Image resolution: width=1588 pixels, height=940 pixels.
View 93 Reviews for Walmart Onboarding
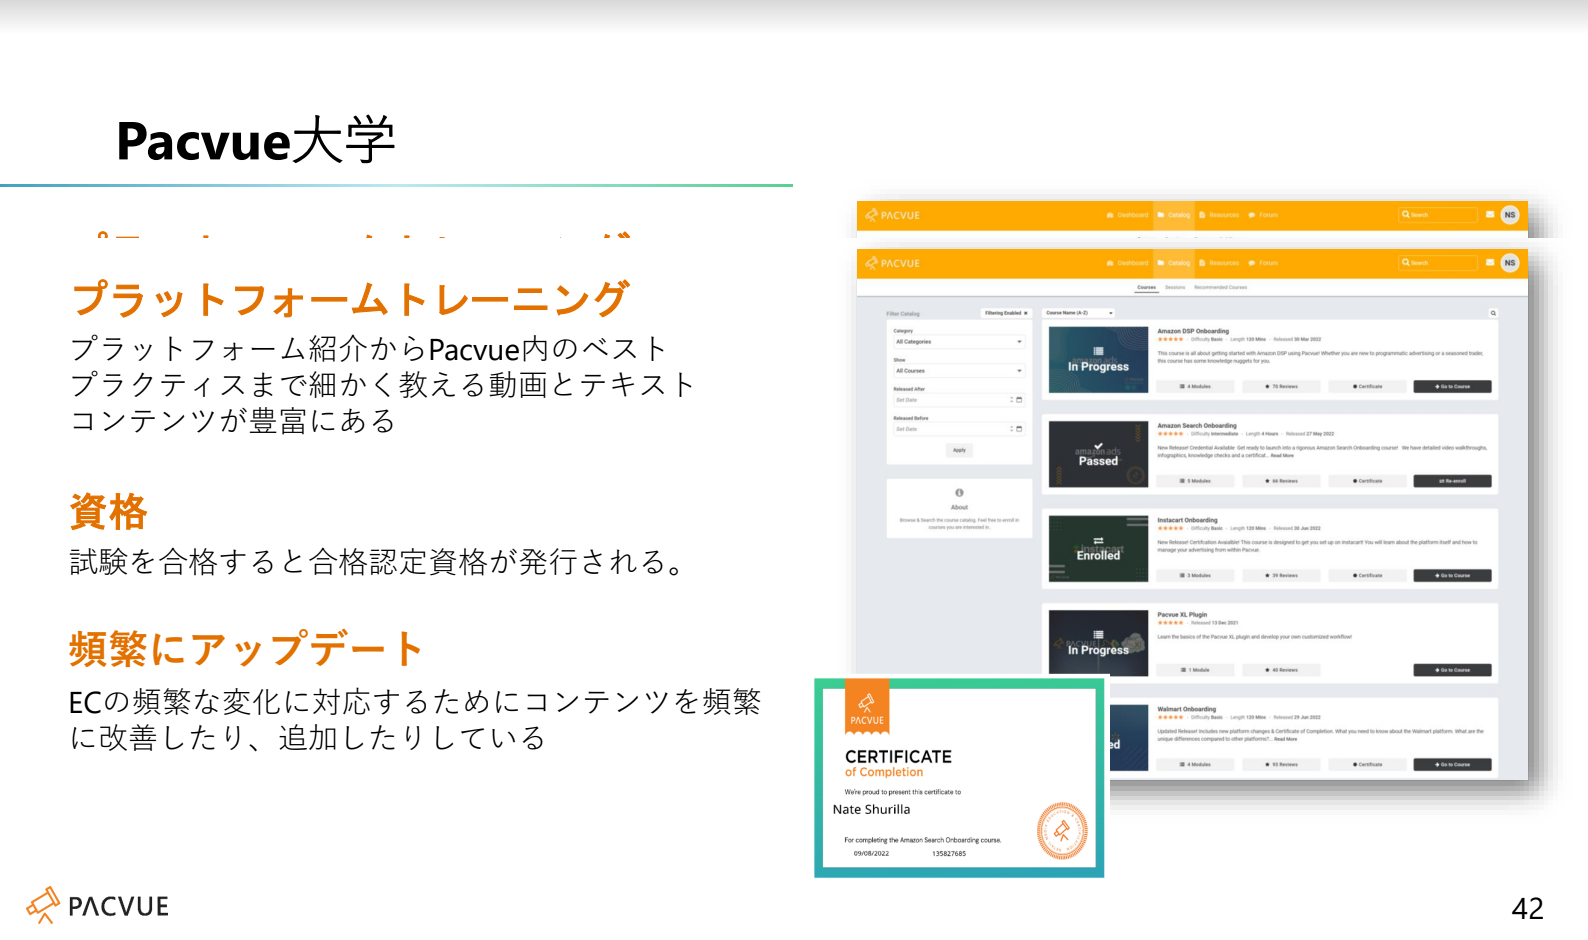click(1281, 764)
